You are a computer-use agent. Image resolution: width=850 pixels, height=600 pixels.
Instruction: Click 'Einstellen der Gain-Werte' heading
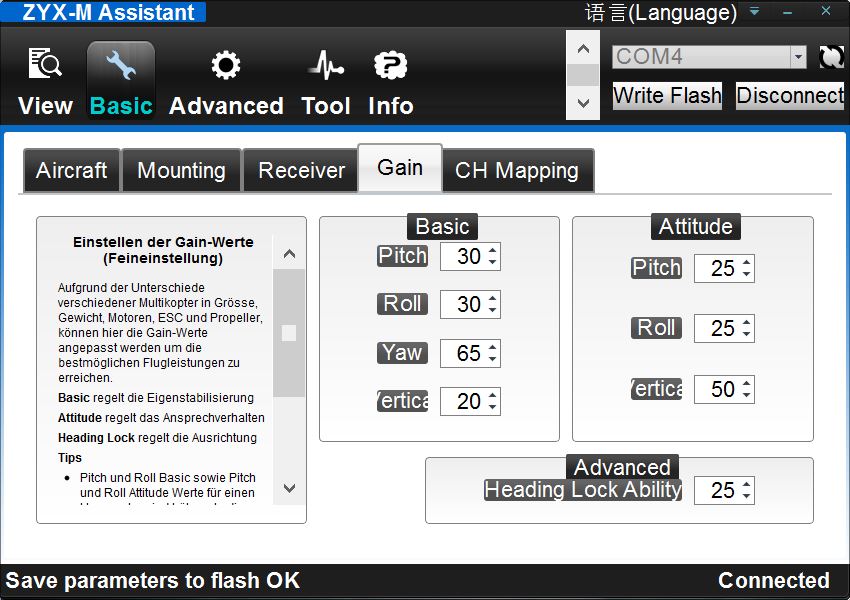tap(163, 242)
